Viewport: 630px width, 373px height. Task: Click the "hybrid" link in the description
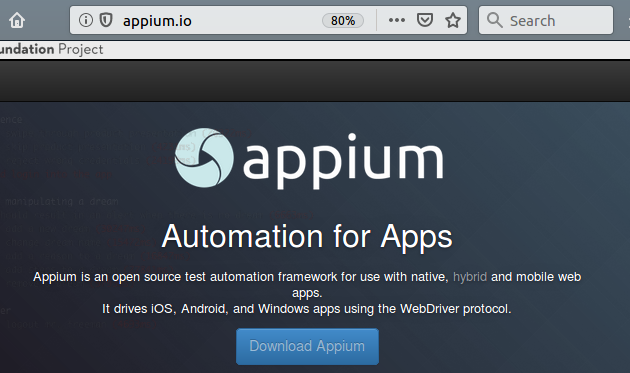click(470, 277)
